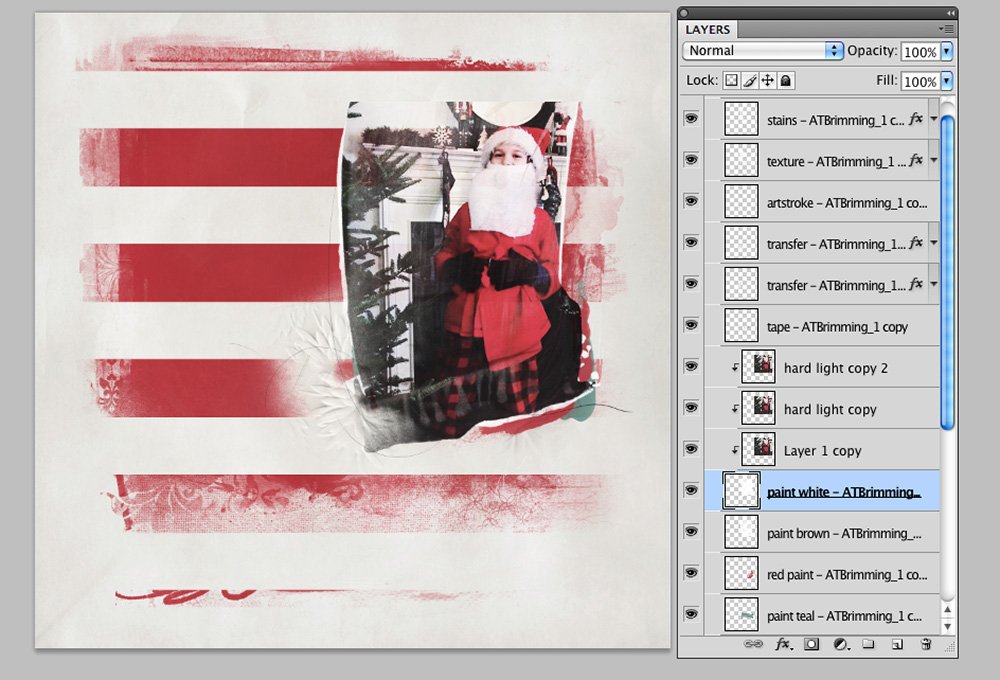Expand effects on lower transfer layer
This screenshot has width=1000, height=680.
pos(934,285)
